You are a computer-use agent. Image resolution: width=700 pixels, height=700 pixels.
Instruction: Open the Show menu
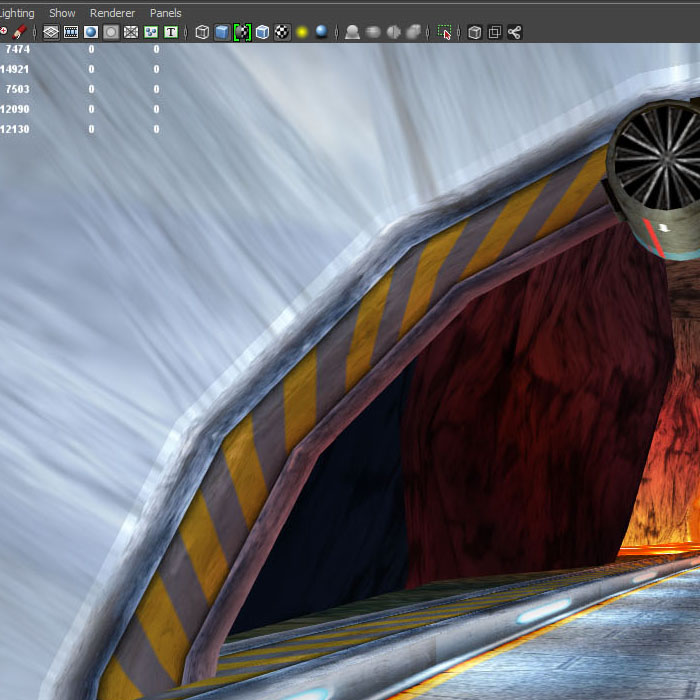click(62, 13)
